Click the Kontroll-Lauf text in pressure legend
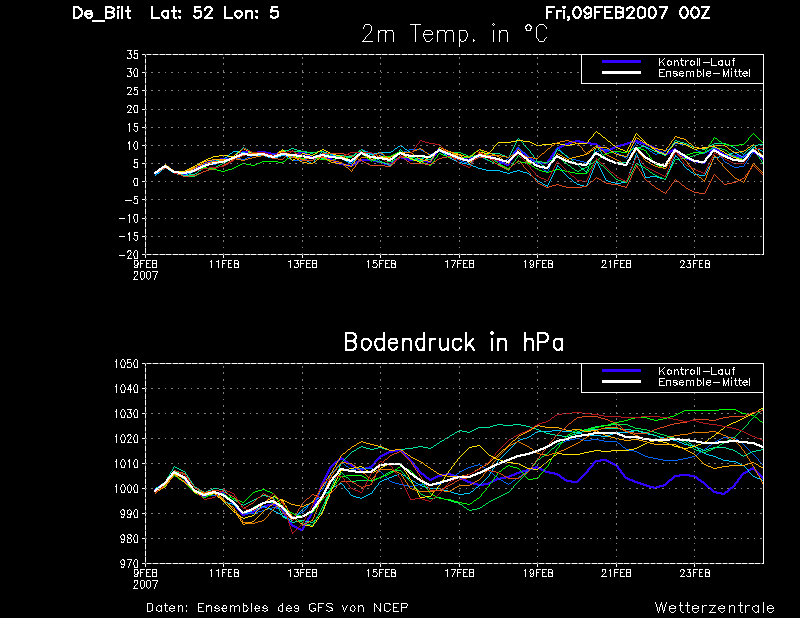The image size is (800, 618). [696, 371]
